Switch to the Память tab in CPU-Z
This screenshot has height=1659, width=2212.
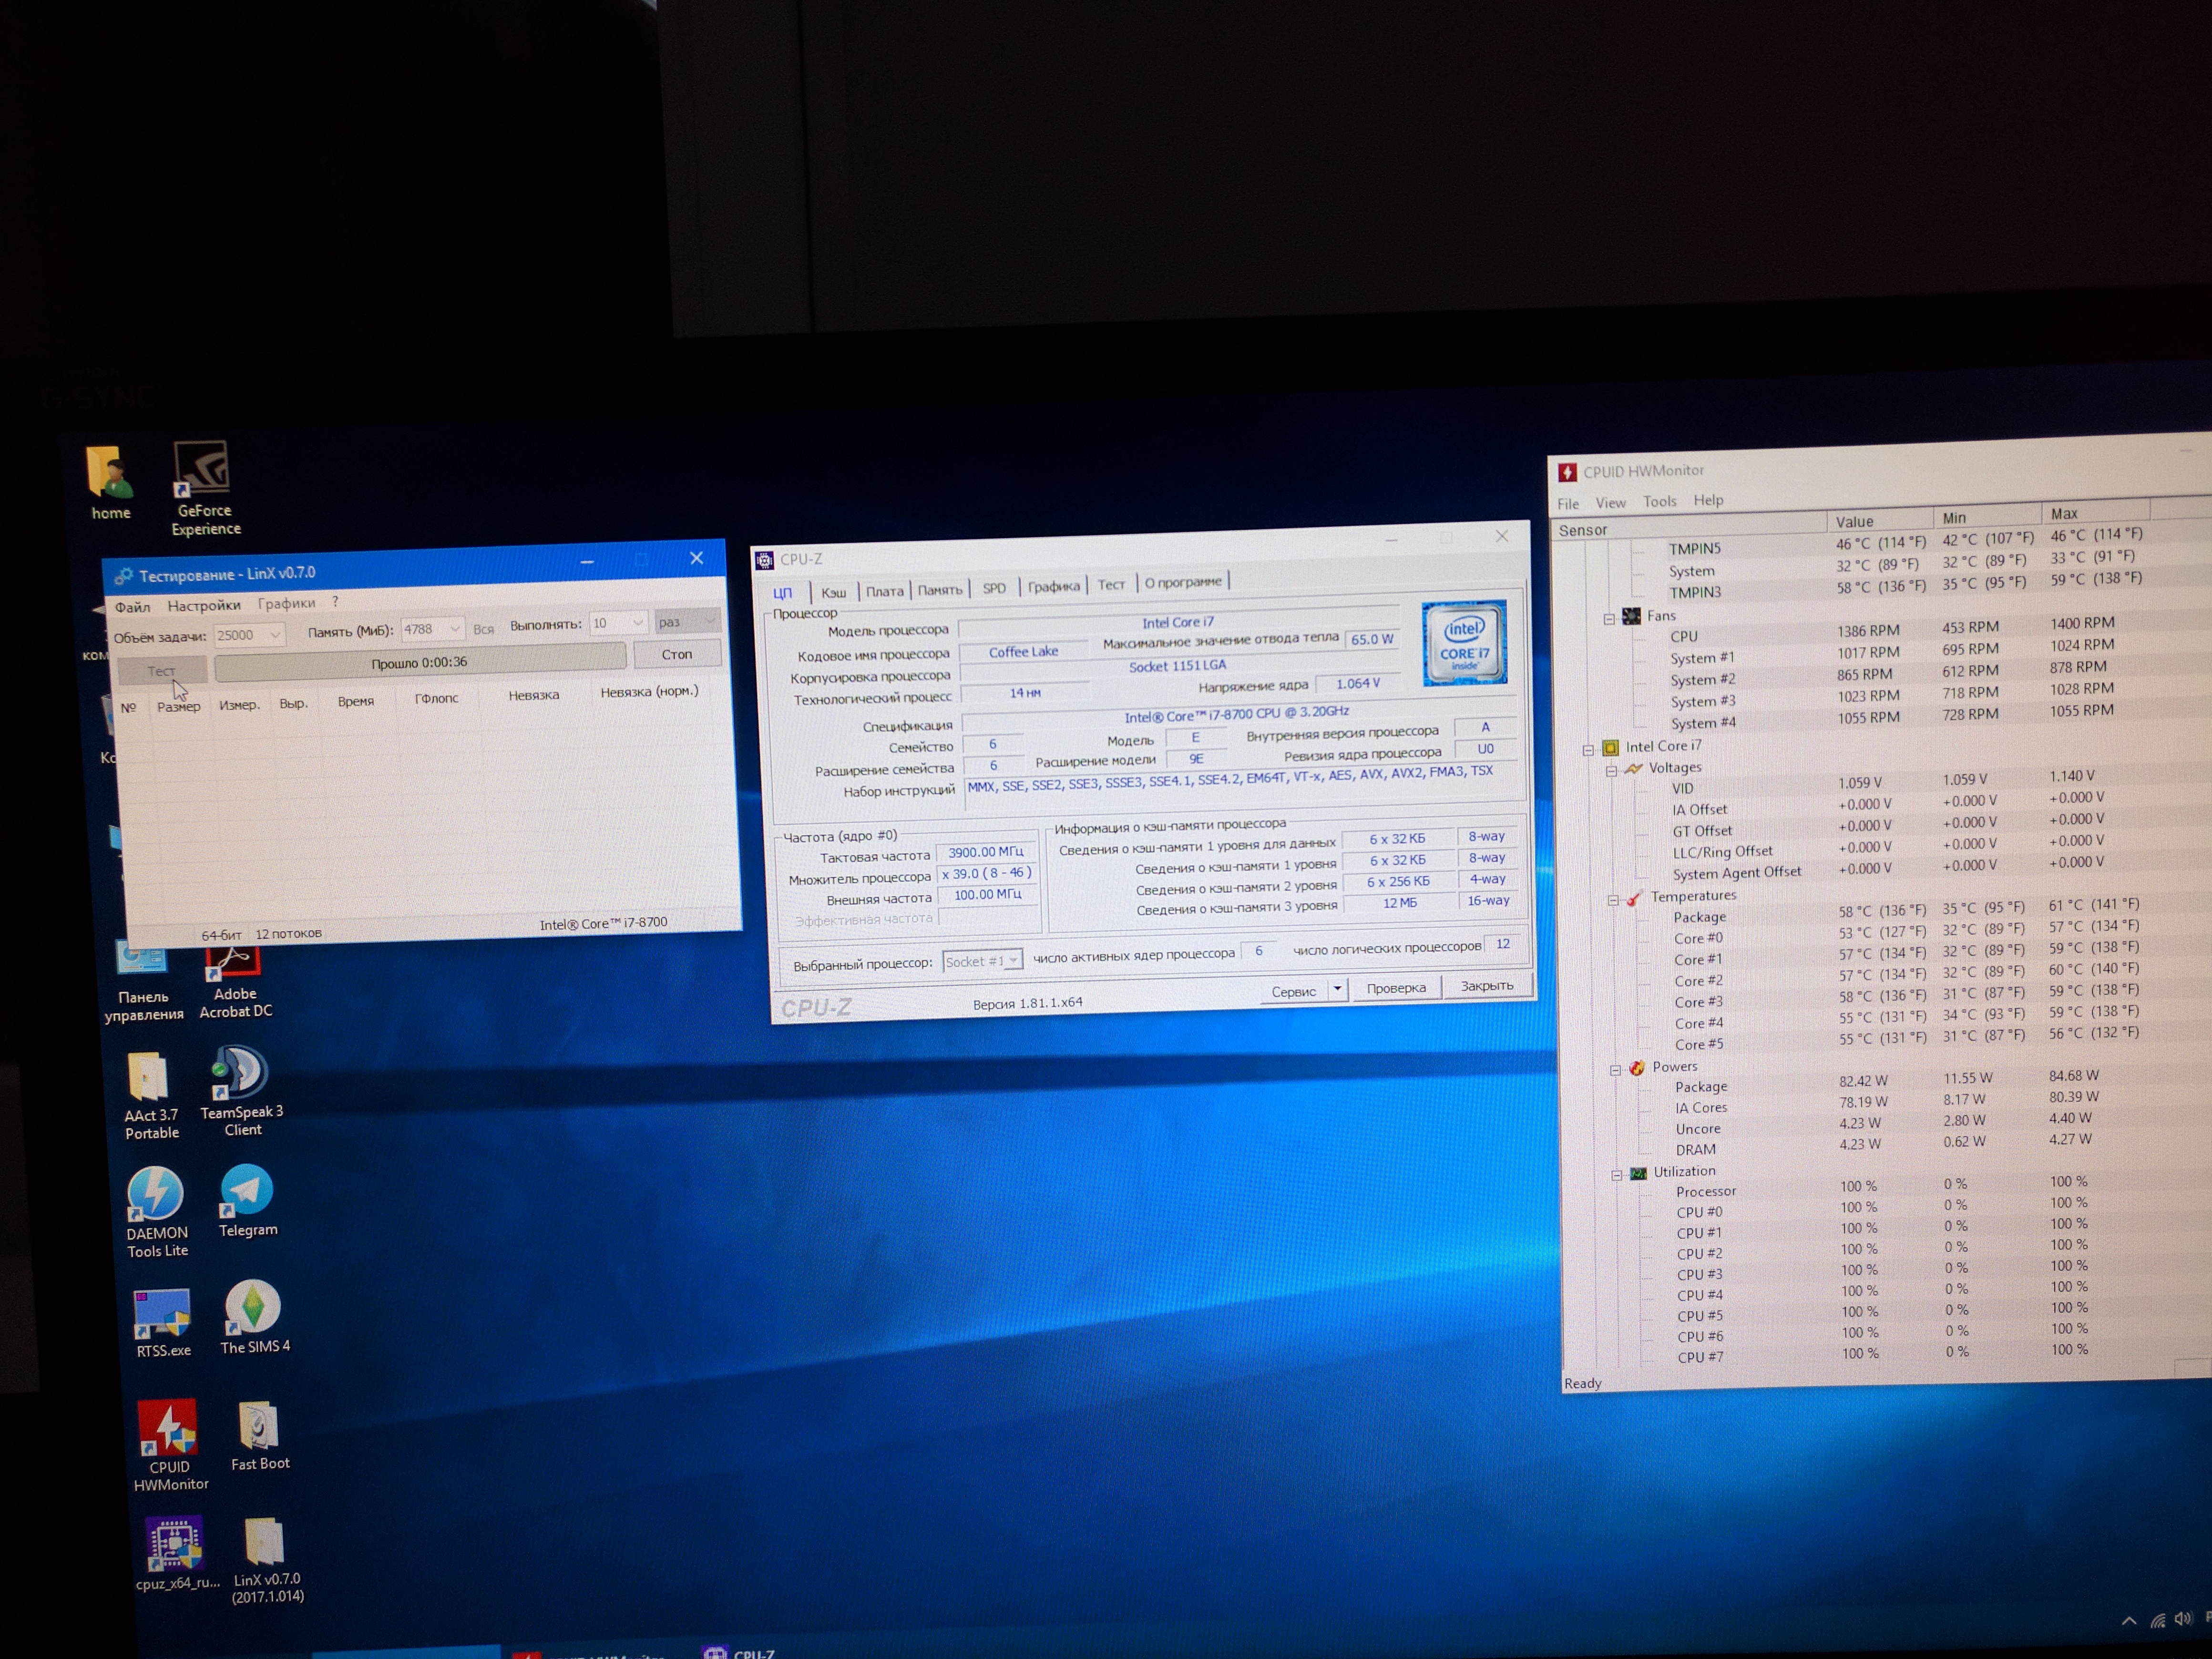click(939, 590)
